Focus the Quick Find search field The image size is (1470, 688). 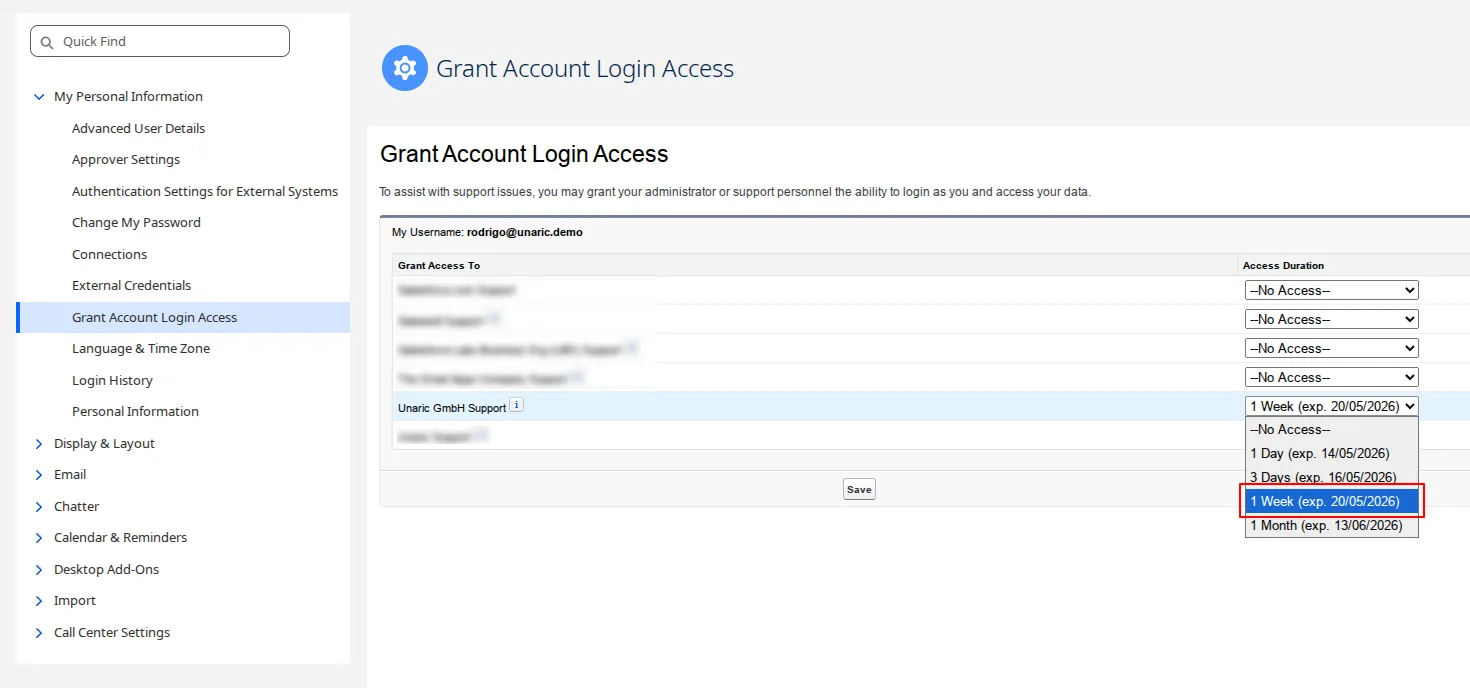tap(160, 41)
